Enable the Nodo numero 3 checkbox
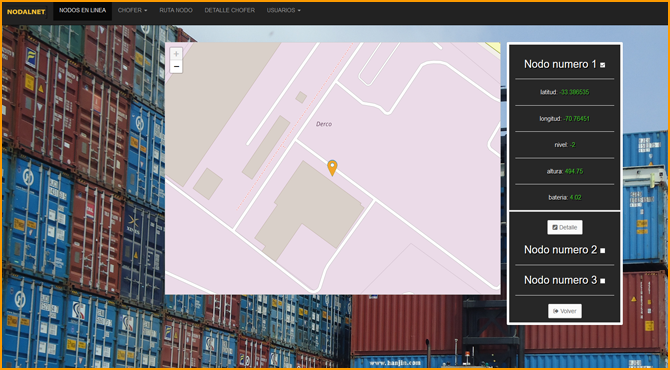Screen dimensions: 670x370 602,281
